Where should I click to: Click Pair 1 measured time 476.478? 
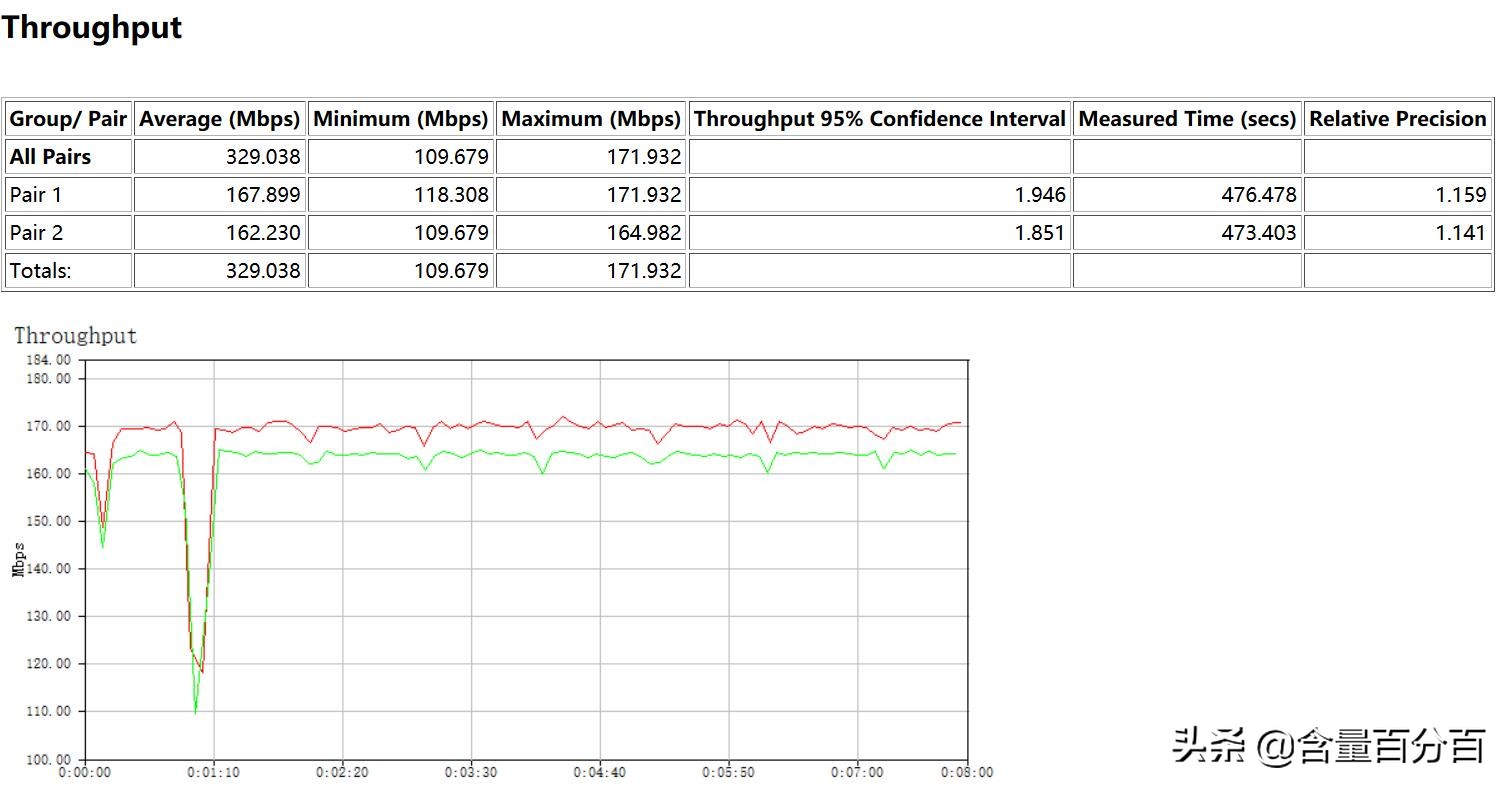pos(1258,195)
